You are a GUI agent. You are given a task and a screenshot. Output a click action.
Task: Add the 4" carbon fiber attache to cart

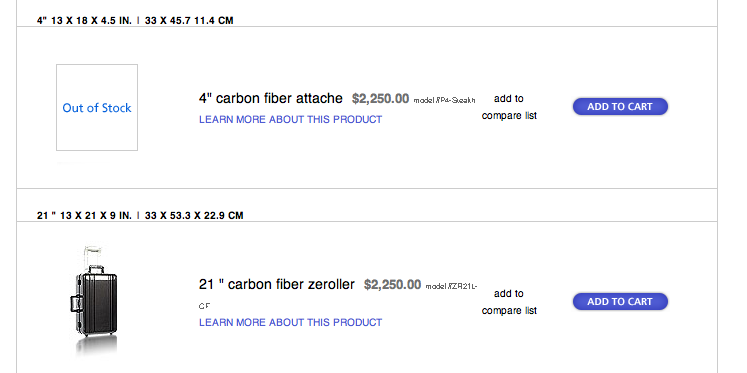coord(620,107)
